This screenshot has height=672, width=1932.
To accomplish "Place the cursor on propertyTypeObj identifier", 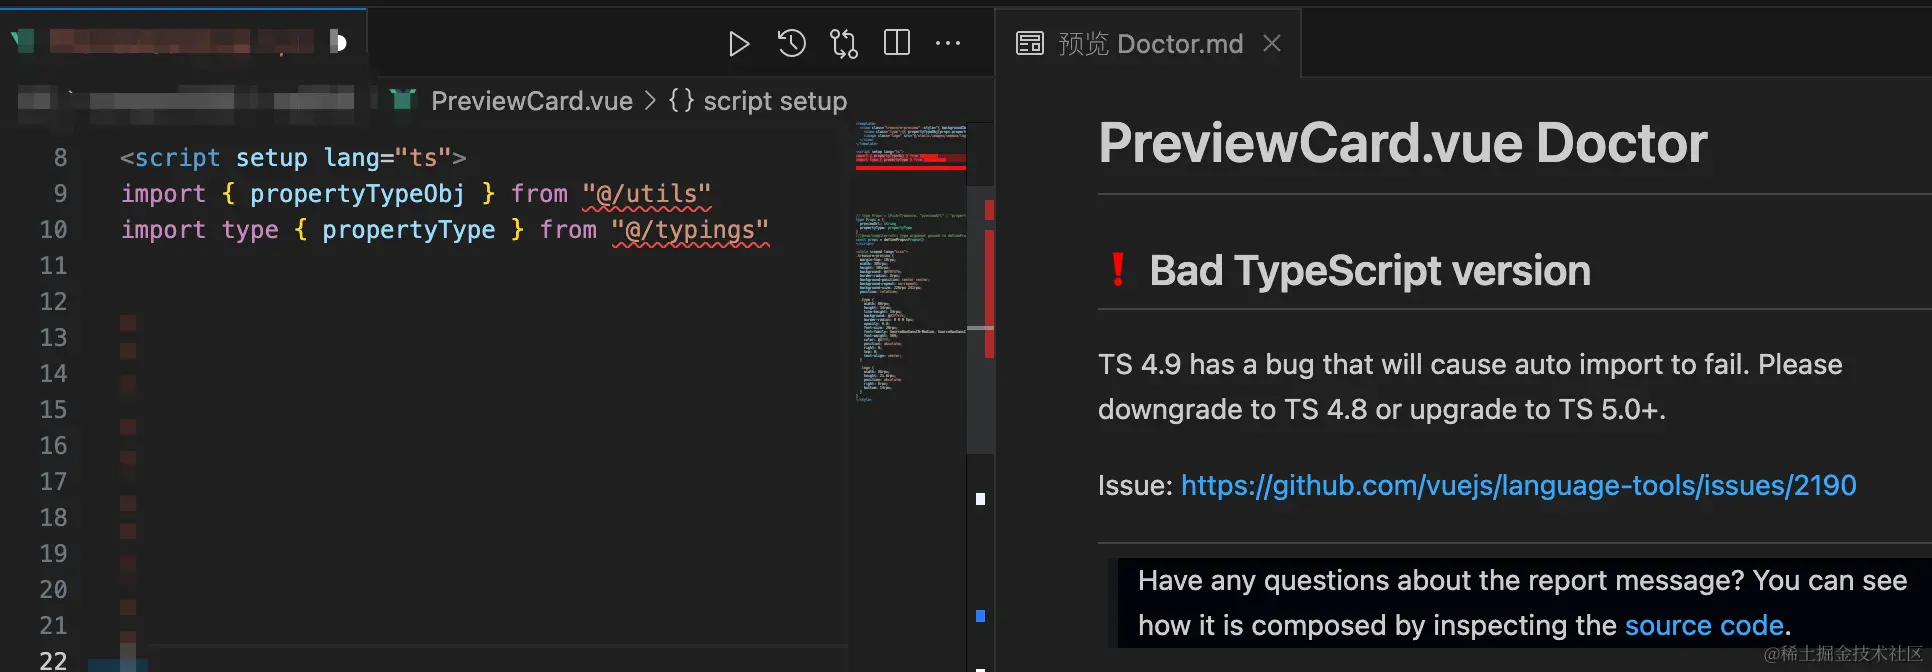I will click(357, 194).
